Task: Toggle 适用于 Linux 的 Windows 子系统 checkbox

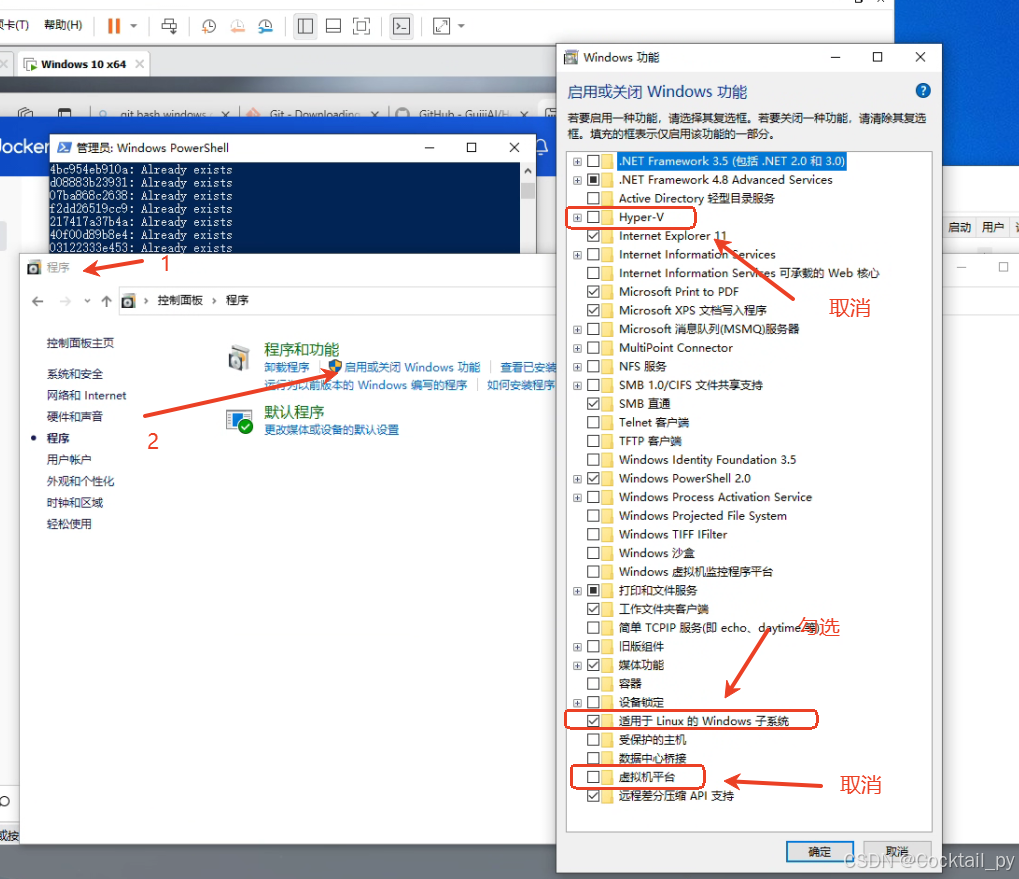Action: coord(593,720)
